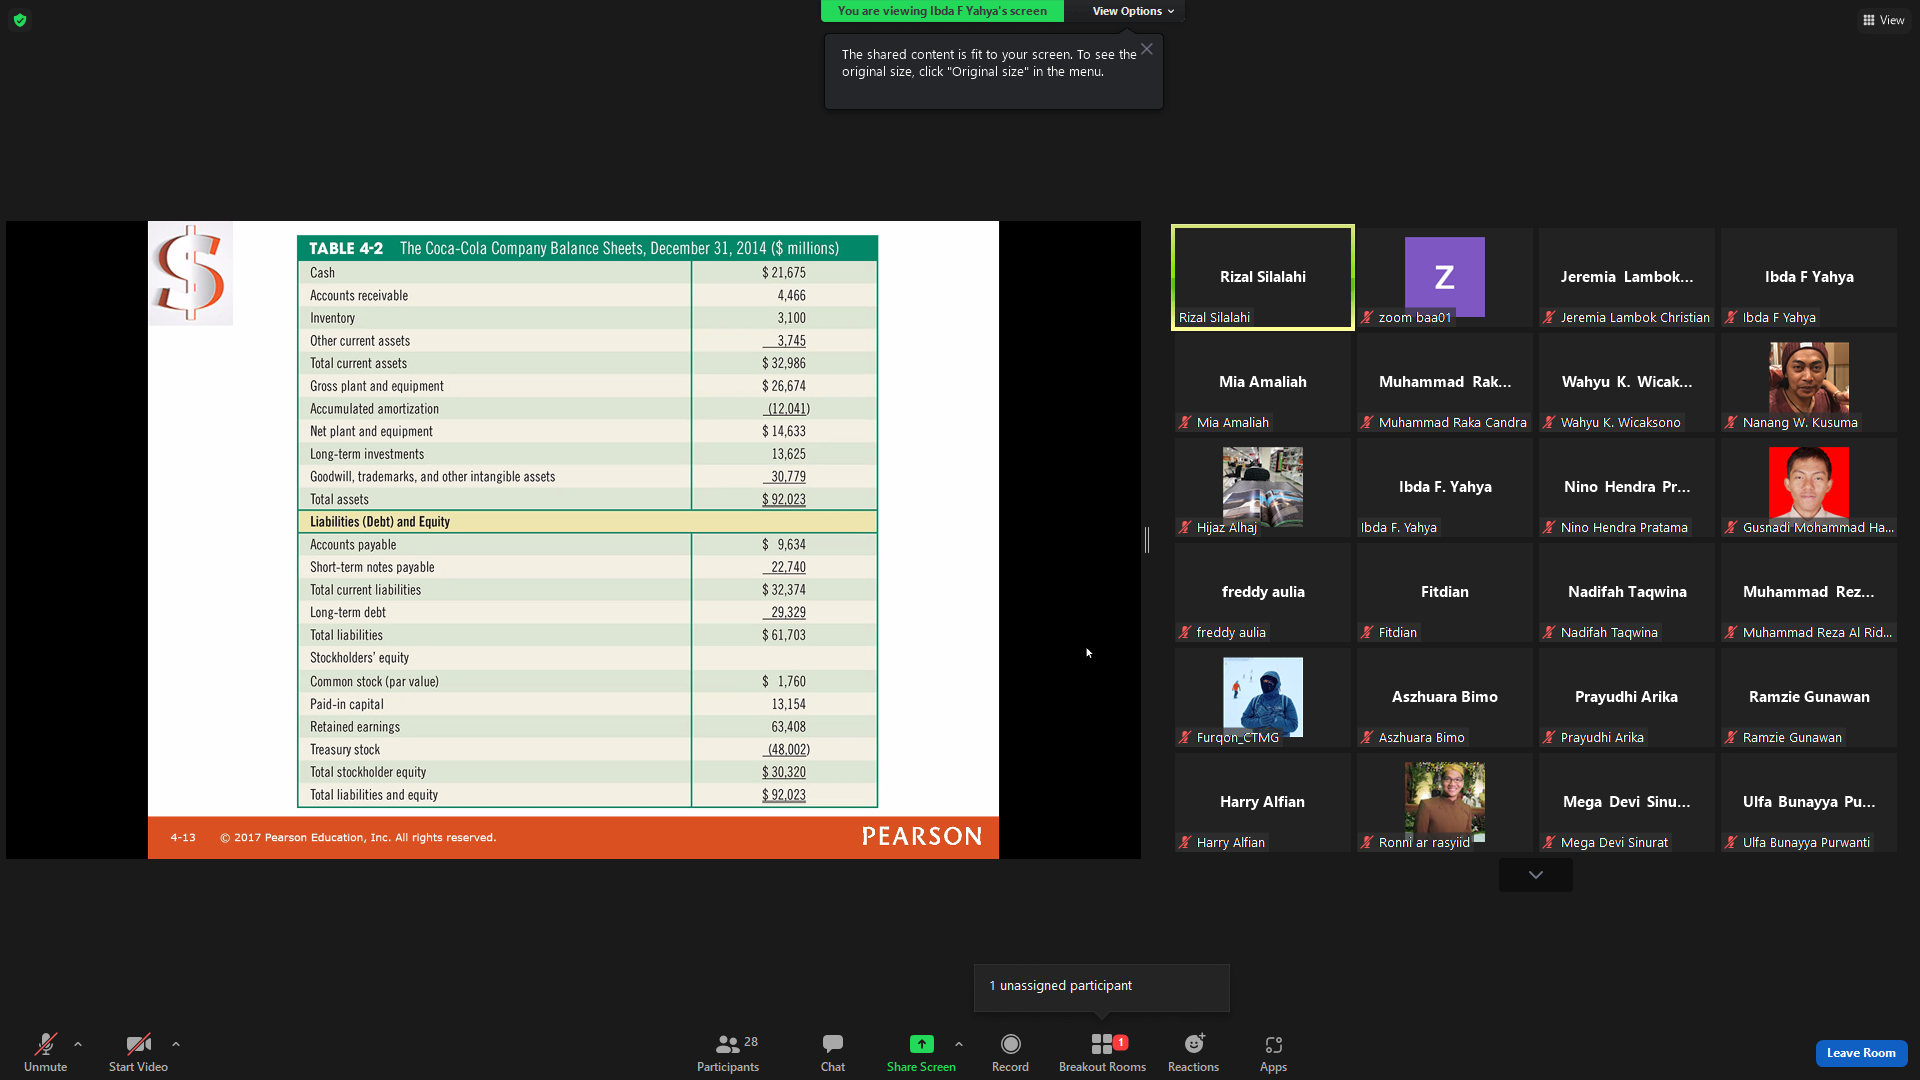Click the Cash value $ 21,675
The height and width of the screenshot is (1080, 1920).
pos(784,273)
